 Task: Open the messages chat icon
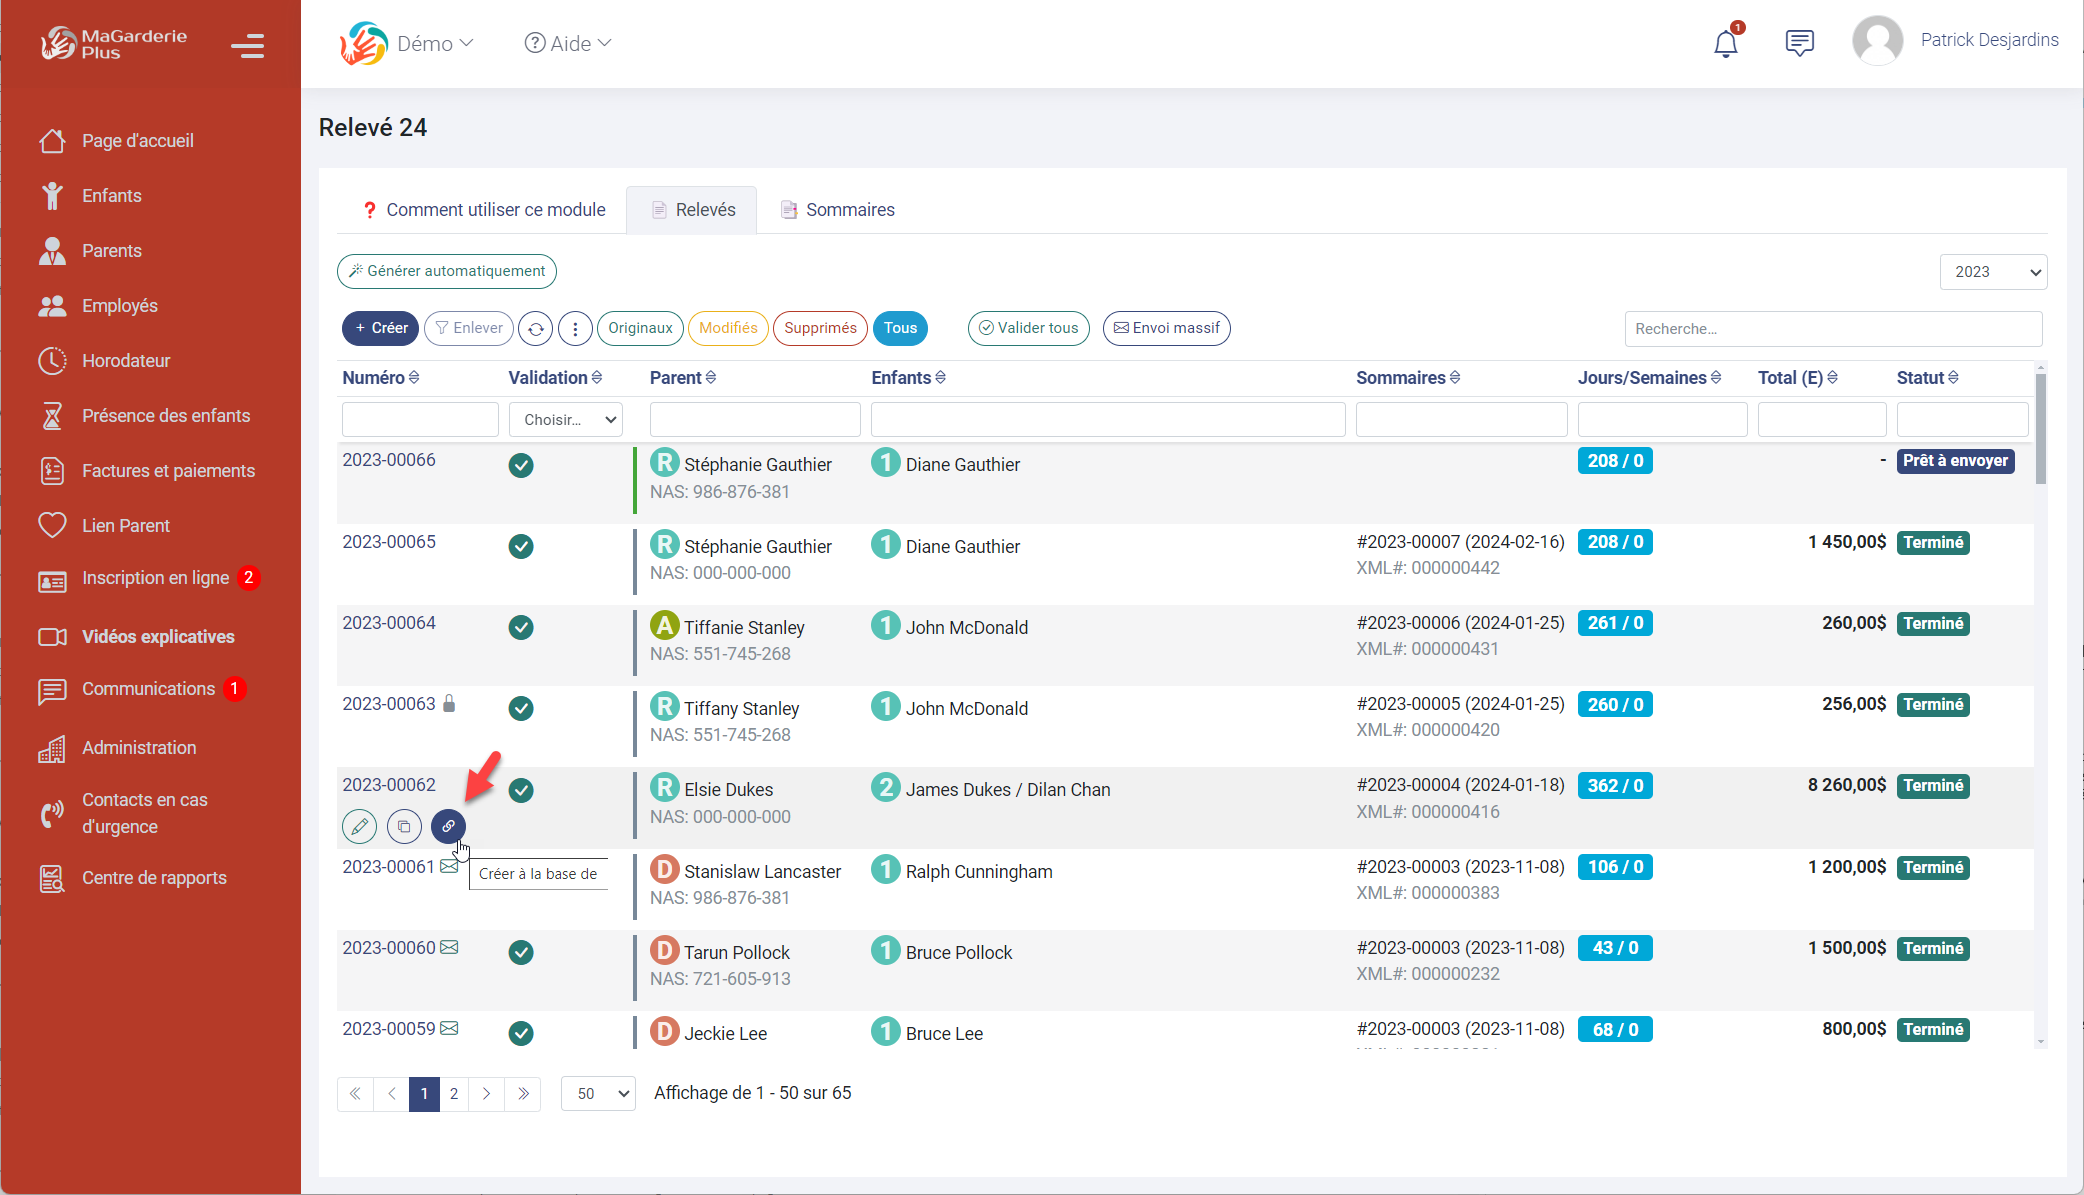(x=1799, y=43)
